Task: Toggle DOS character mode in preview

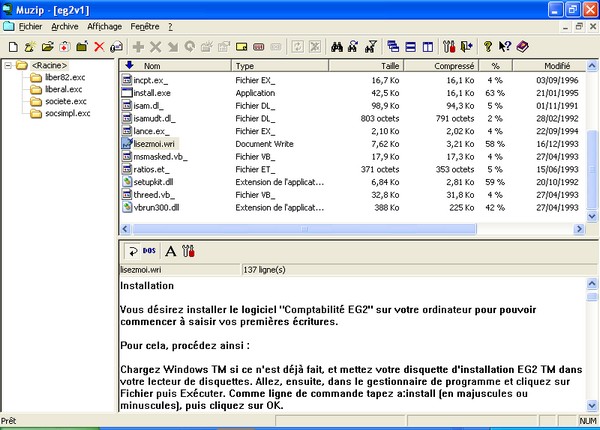Action: click(149, 251)
